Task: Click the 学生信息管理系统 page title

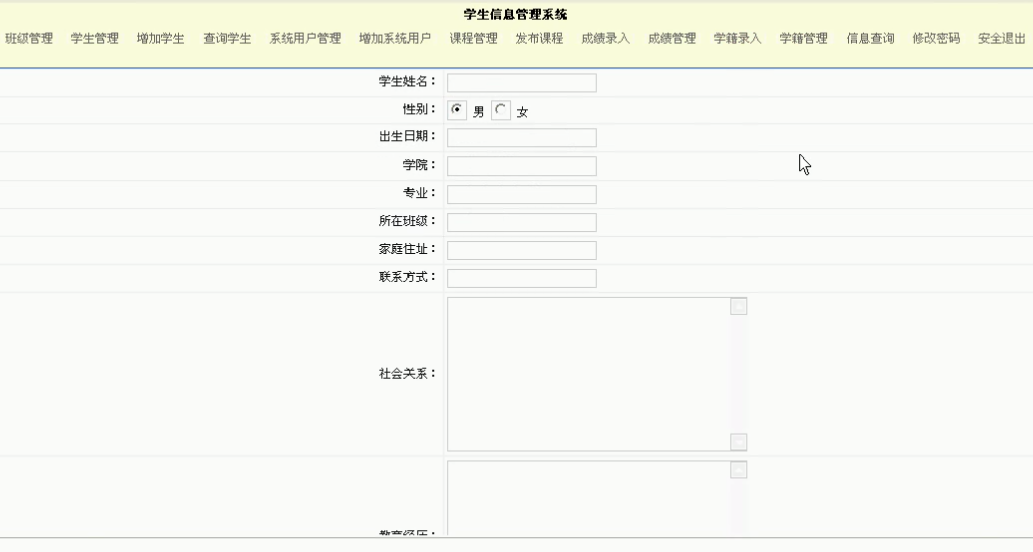Action: pyautogui.click(x=515, y=14)
